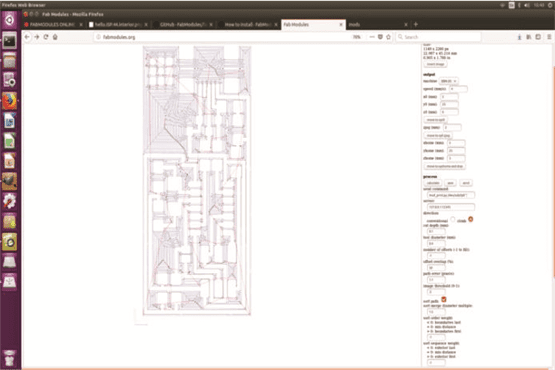
Task: Click move to xyzhome and stop button
Action: tap(445, 166)
